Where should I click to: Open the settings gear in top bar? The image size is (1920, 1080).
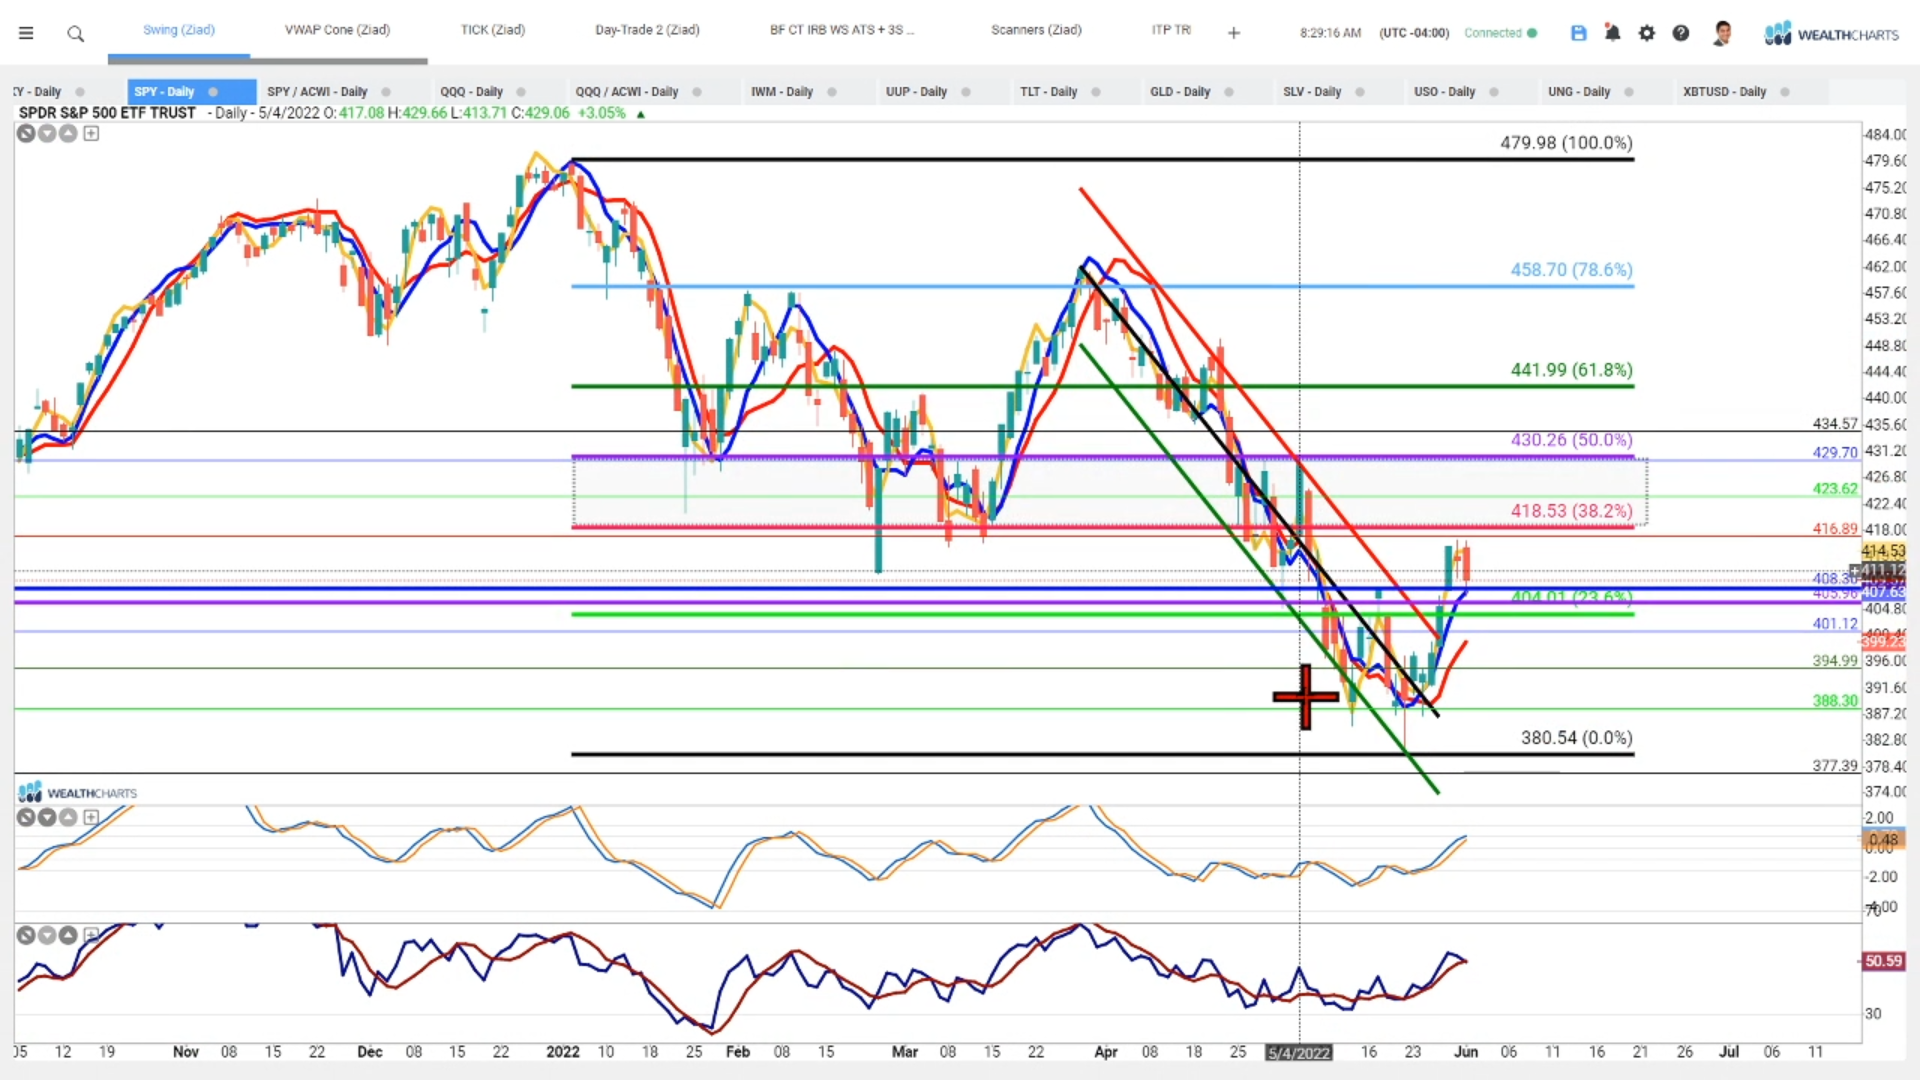[1647, 33]
